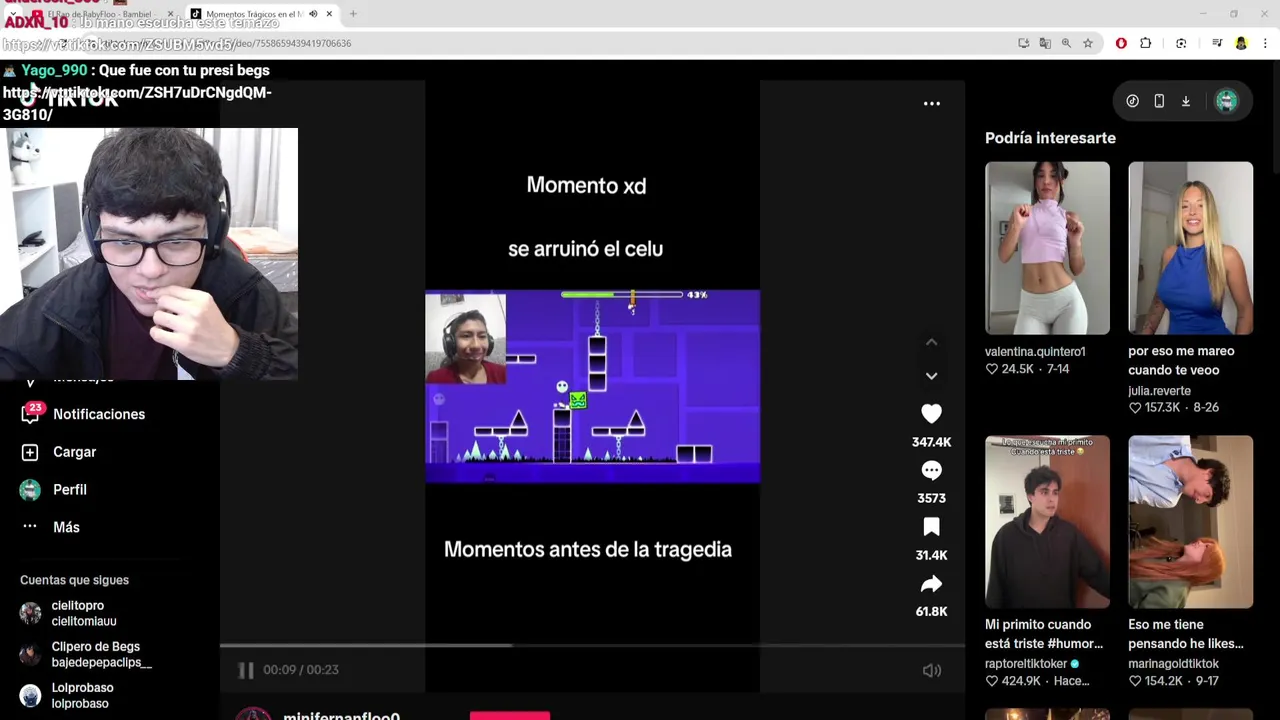
Task: Click the video player area
Action: [x=592, y=386]
